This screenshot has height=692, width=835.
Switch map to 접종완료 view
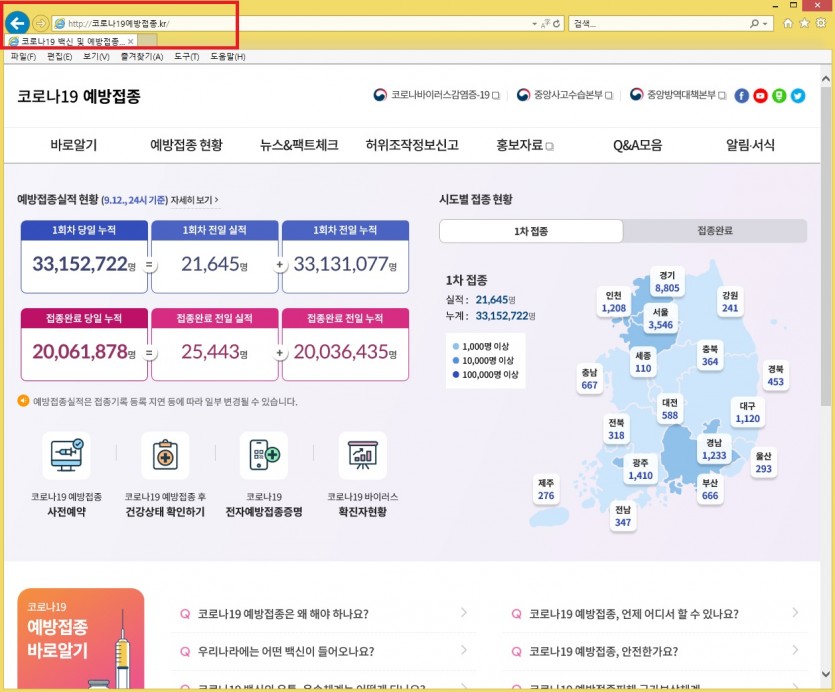tap(714, 231)
